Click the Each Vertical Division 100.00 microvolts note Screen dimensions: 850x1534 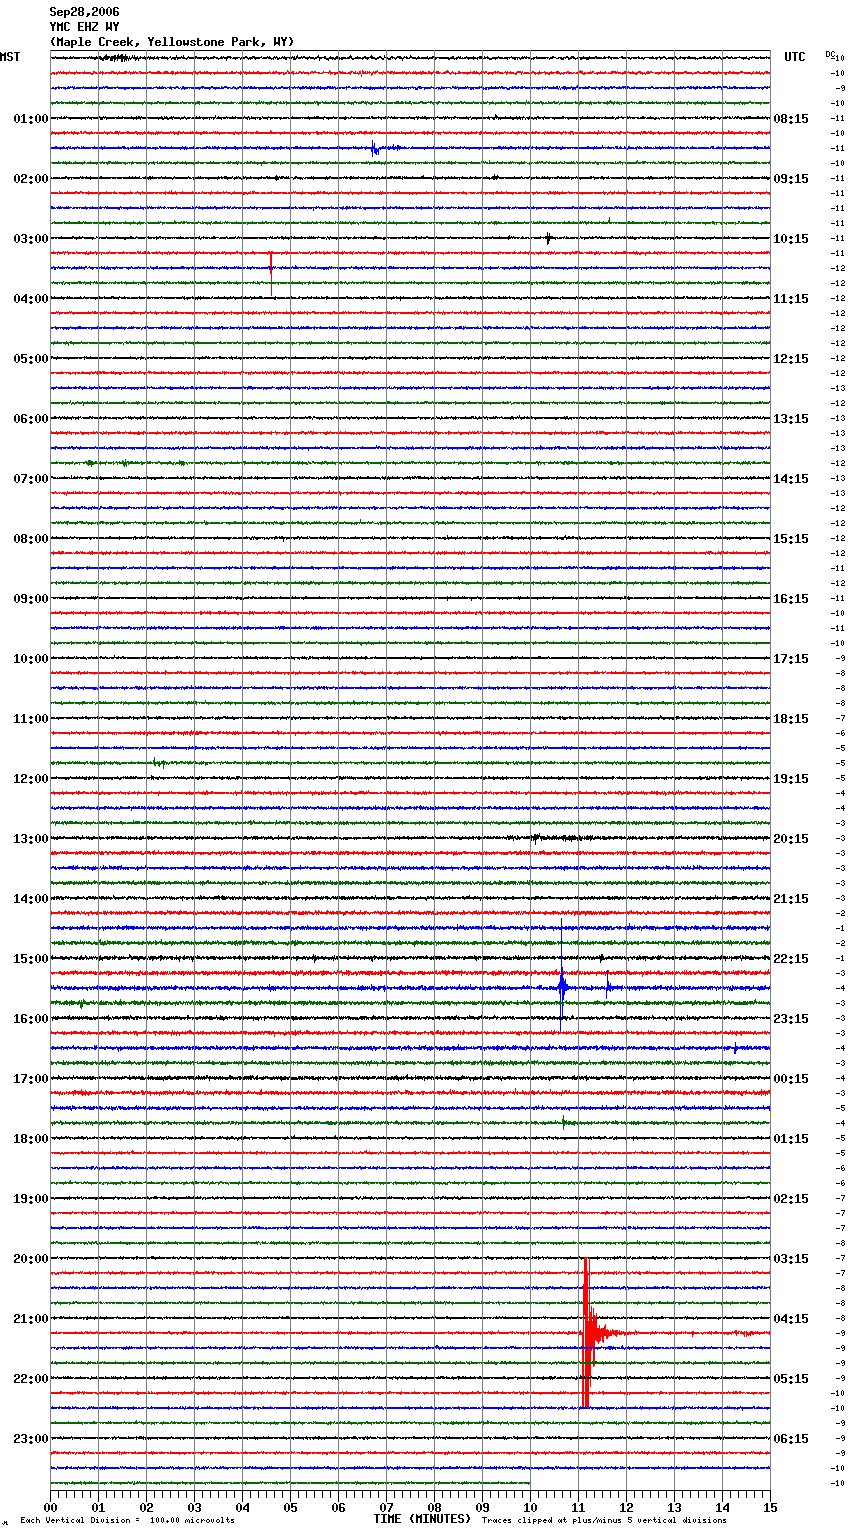coord(127,1521)
